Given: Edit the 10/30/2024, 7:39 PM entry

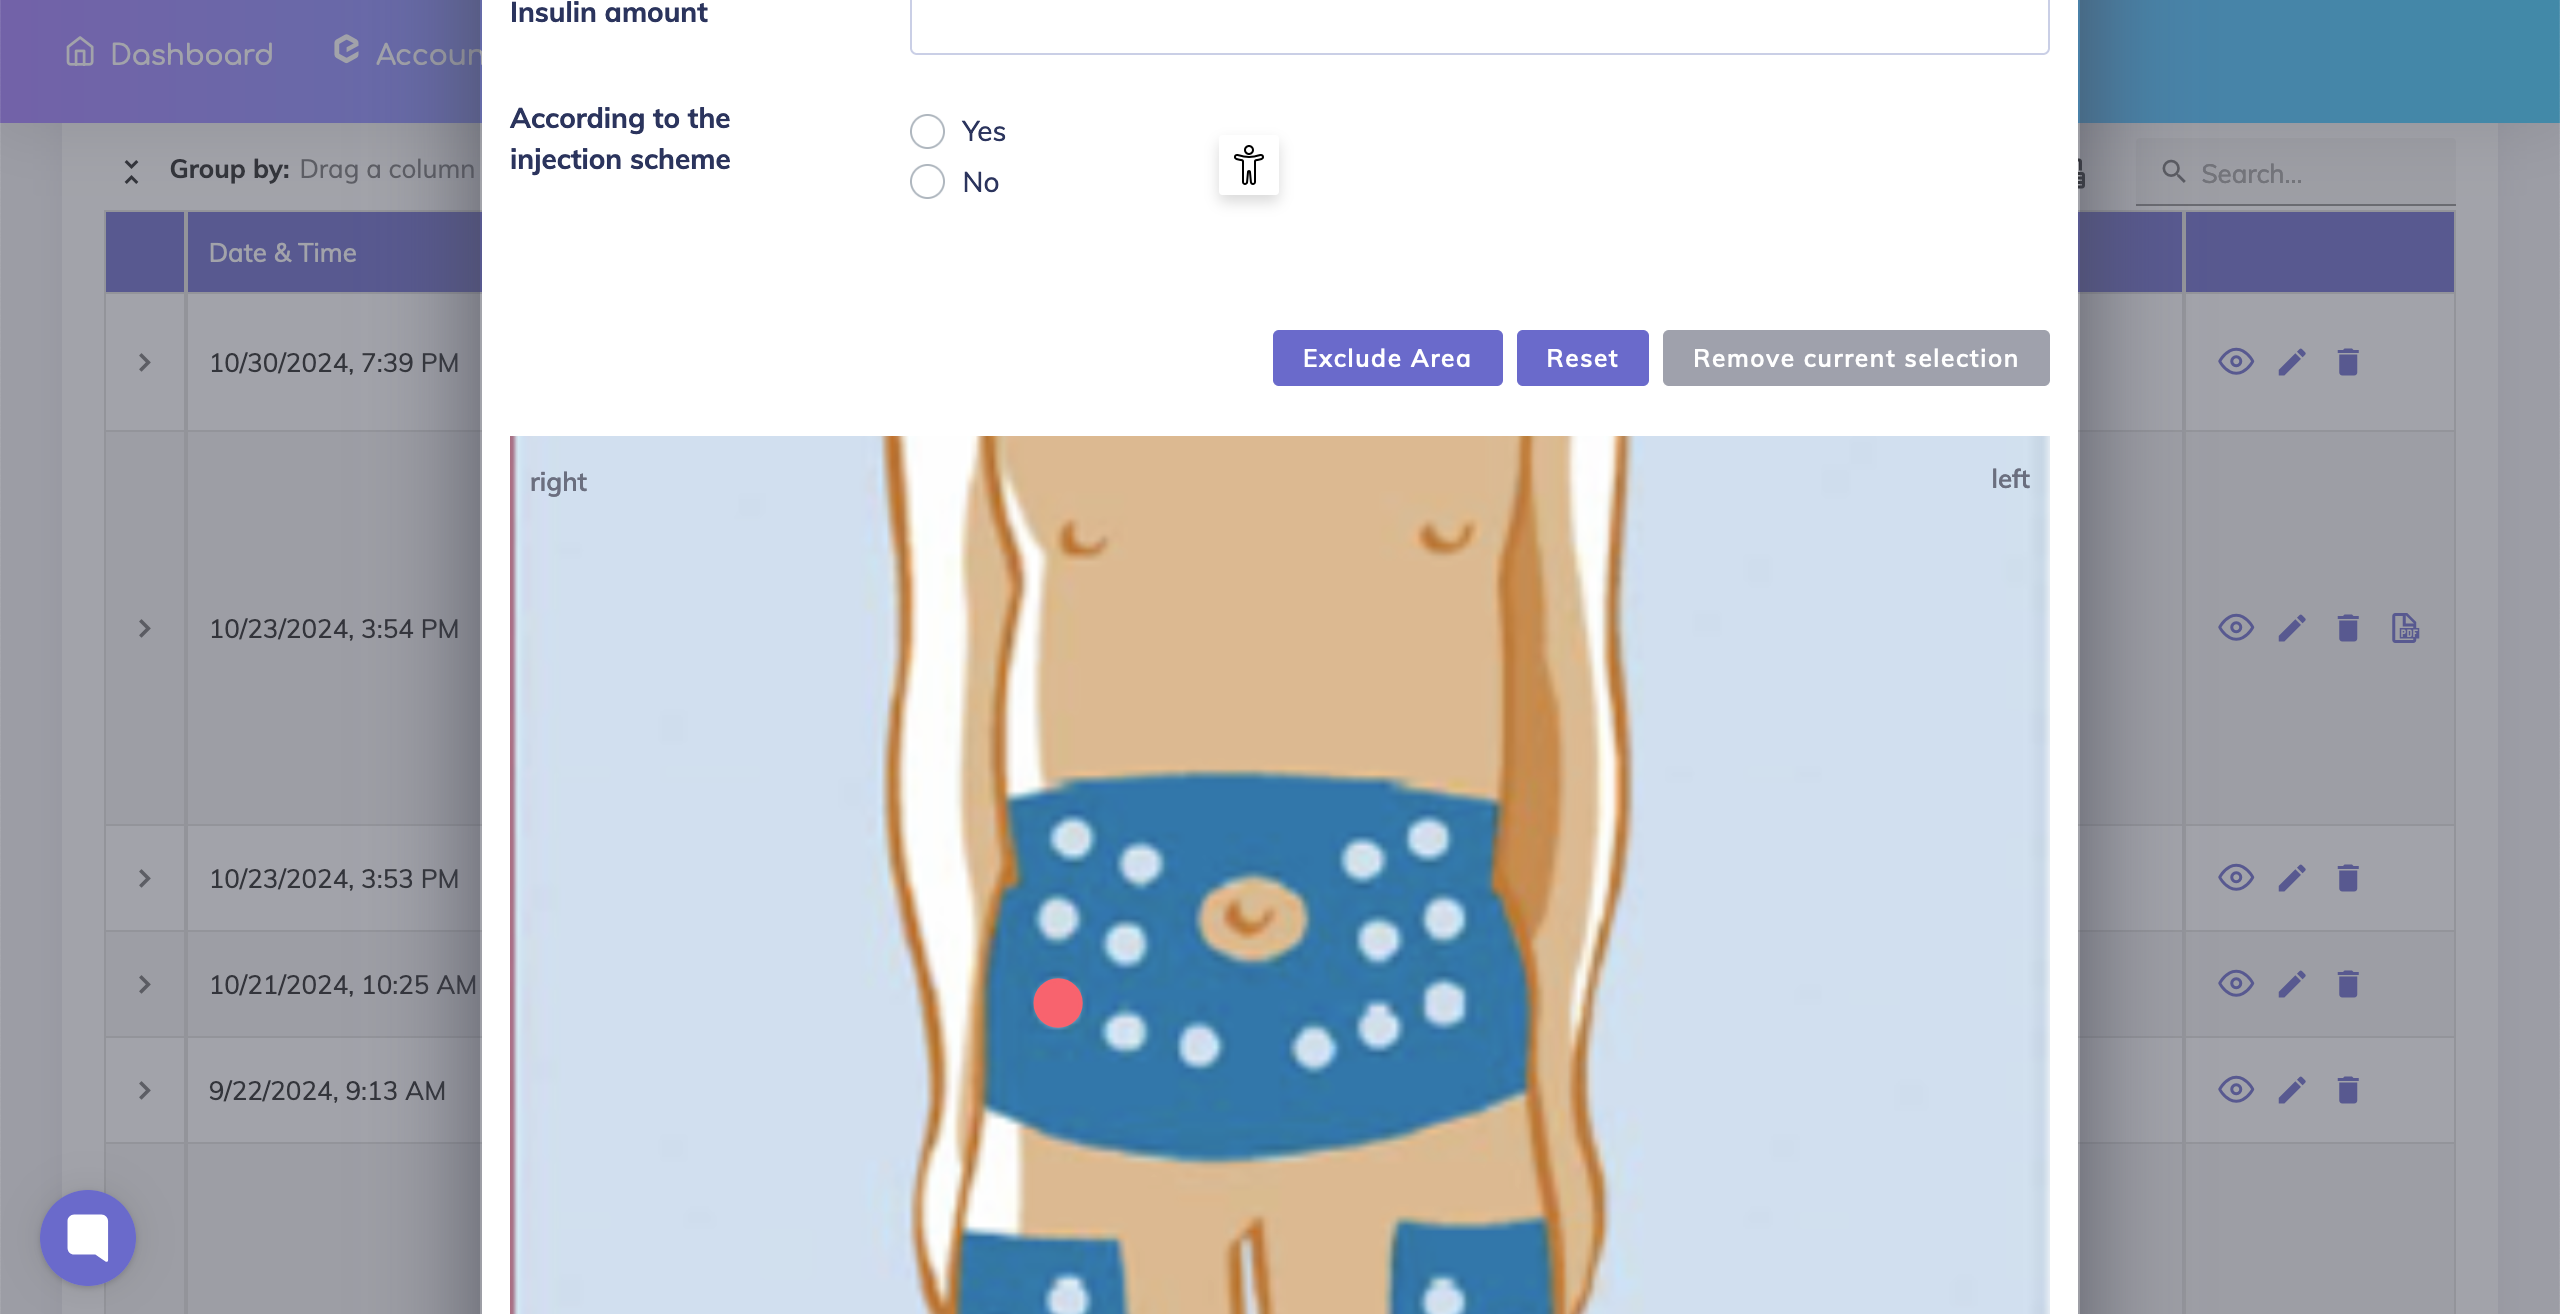Looking at the screenshot, I should 2292,362.
